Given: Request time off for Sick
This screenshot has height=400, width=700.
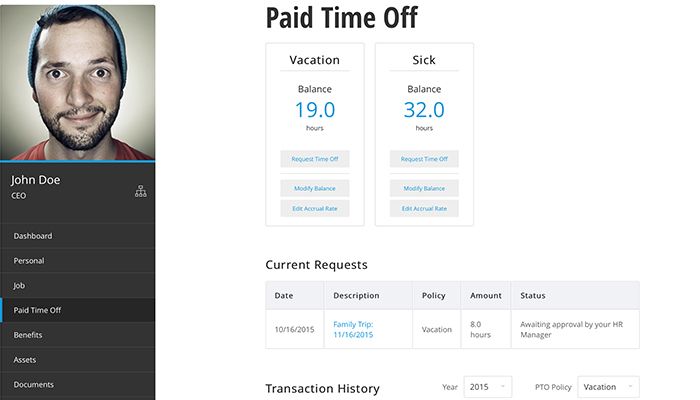Looking at the screenshot, I should 424,159.
